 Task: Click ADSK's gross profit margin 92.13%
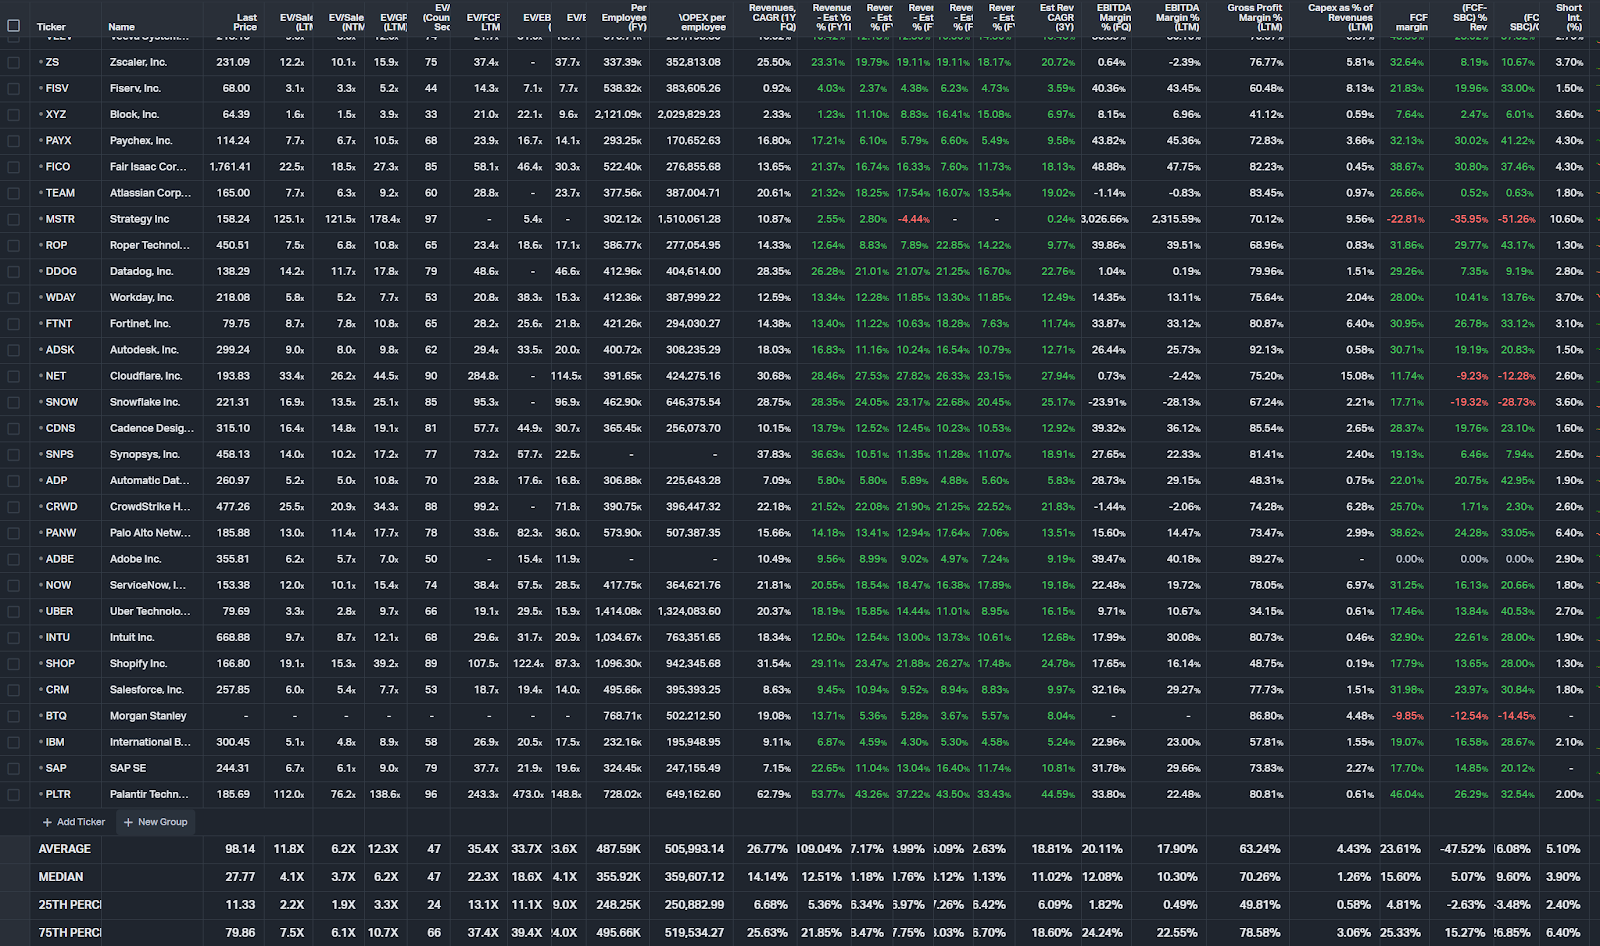pyautogui.click(x=1266, y=350)
